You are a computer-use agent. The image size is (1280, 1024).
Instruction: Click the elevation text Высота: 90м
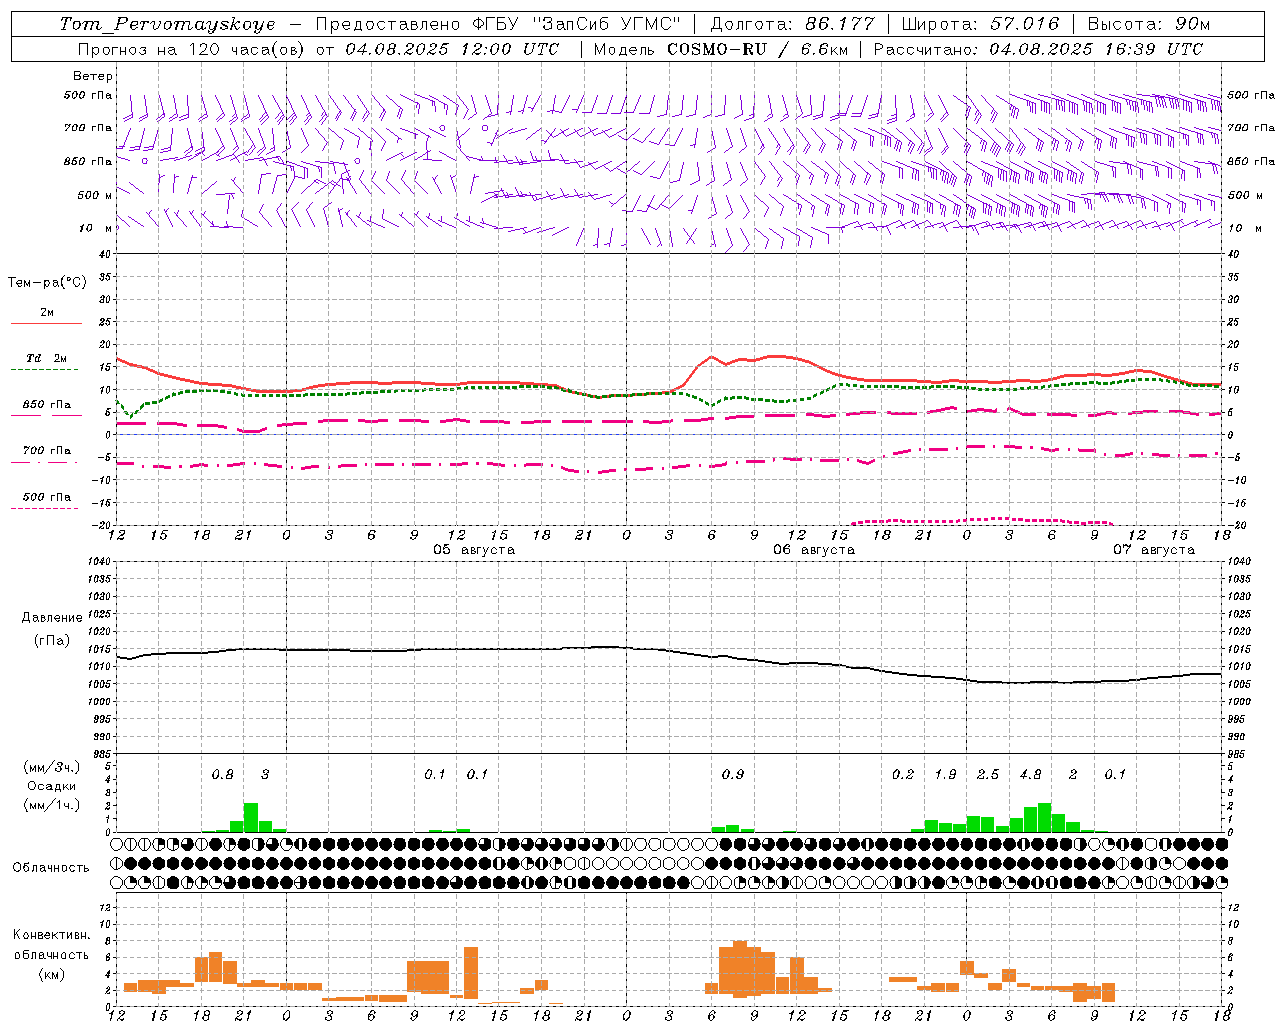coord(1148,24)
